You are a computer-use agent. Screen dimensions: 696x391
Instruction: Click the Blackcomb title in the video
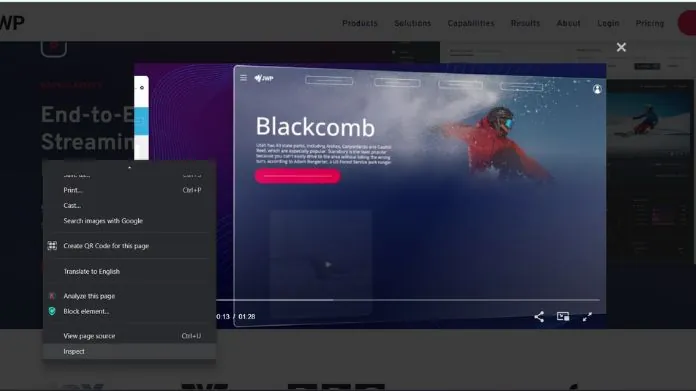[315, 127]
